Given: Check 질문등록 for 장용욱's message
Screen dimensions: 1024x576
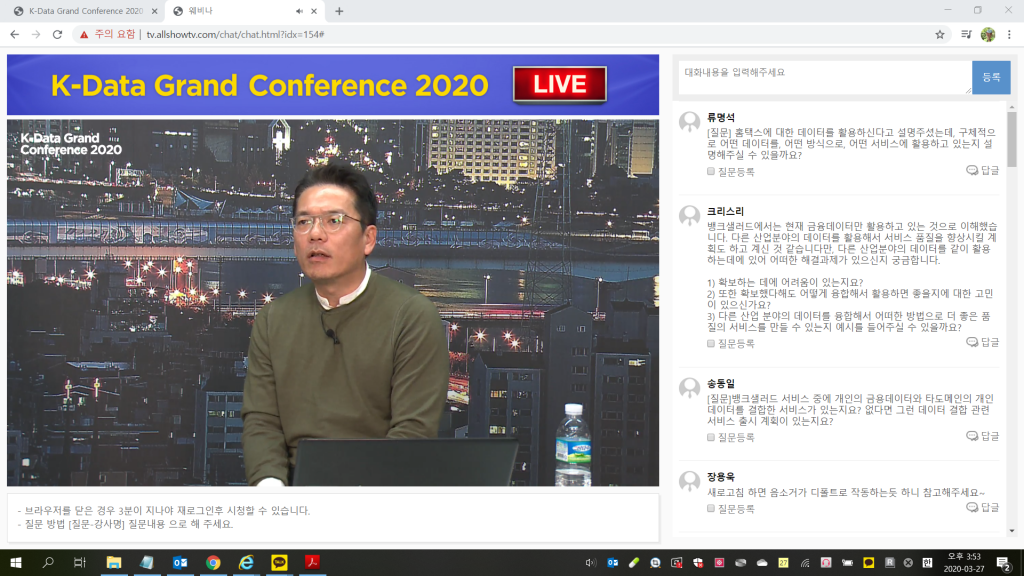Looking at the screenshot, I should click(711, 509).
